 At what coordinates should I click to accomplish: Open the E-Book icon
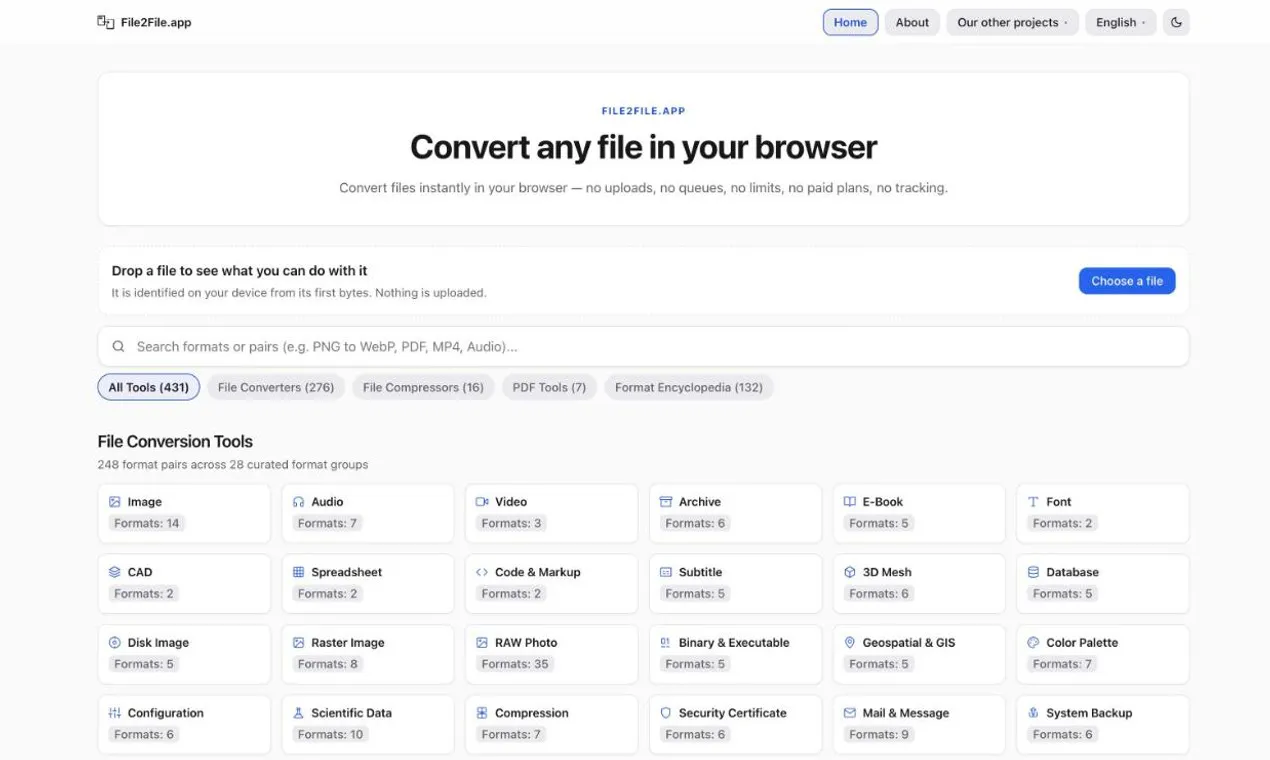click(850, 502)
